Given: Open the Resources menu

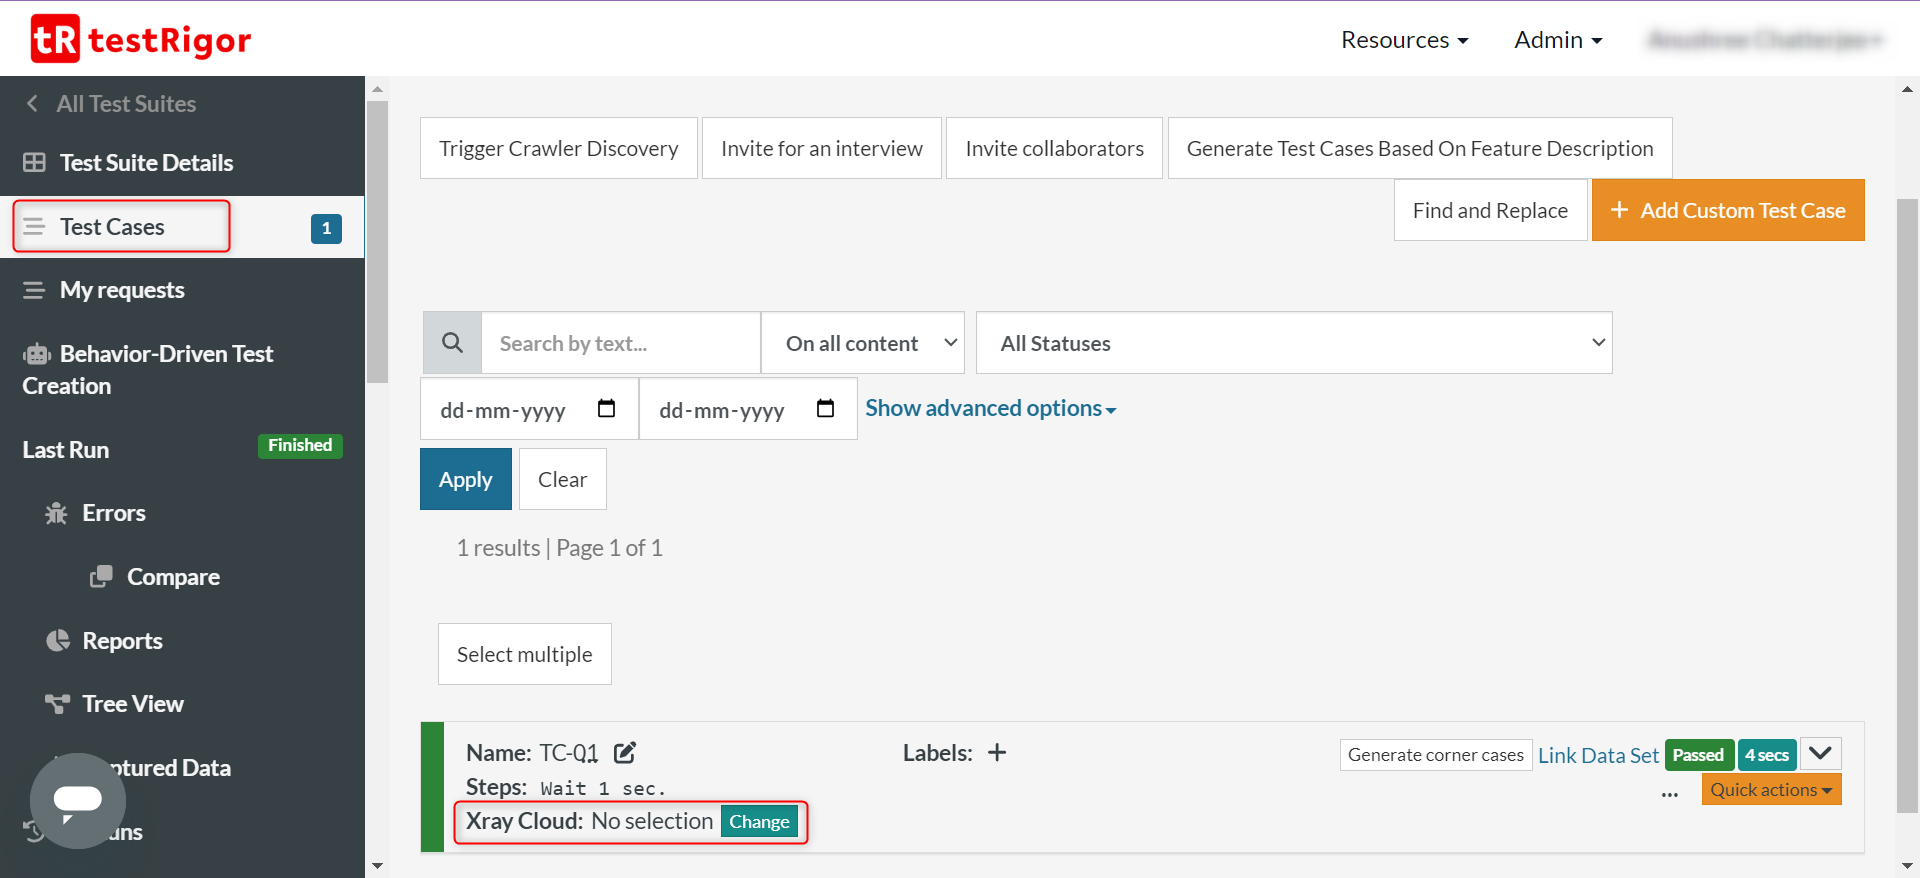Looking at the screenshot, I should click(1404, 40).
